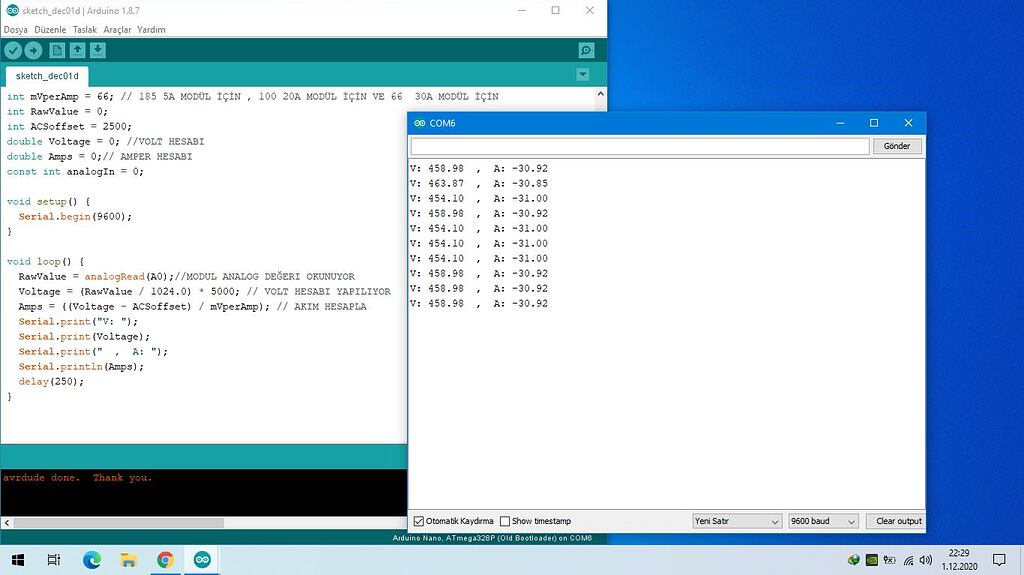Click the Open sketch up-arrow icon

pos(78,50)
